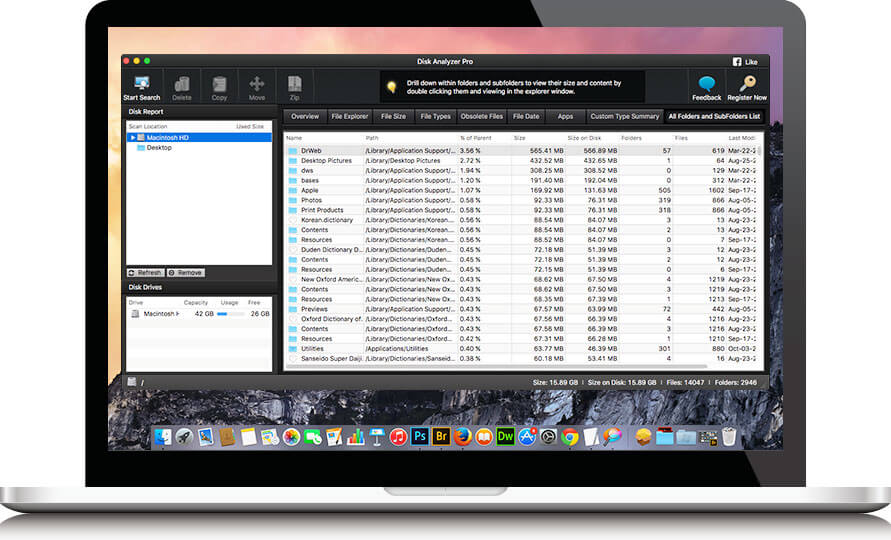The image size is (891, 540).
Task: Open Launchpad rocket icon in dock
Action: click(x=184, y=437)
